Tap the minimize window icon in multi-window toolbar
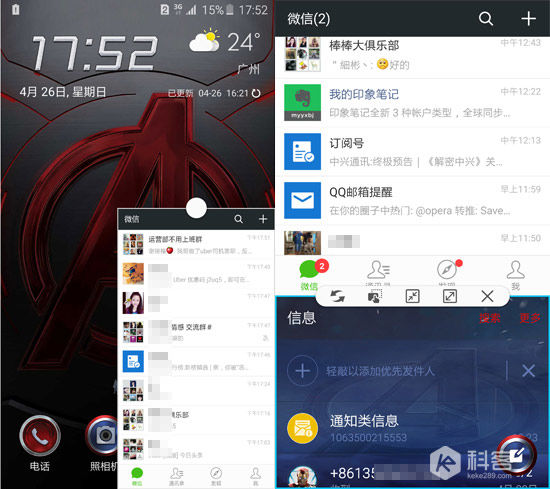This screenshot has width=550, height=489. (x=412, y=296)
